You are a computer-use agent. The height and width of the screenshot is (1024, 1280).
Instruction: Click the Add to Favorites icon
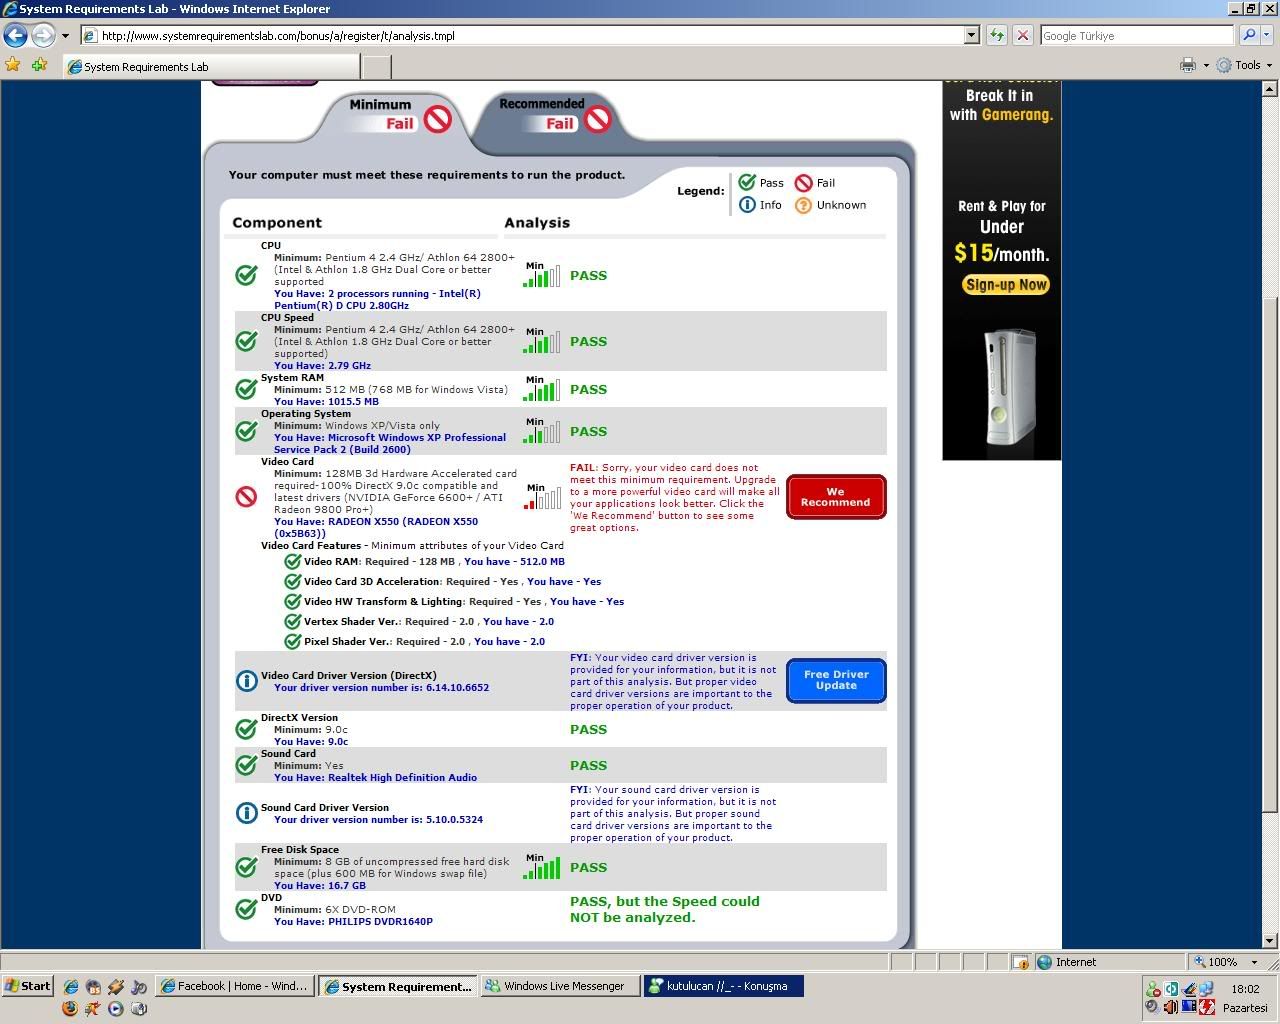click(x=40, y=65)
